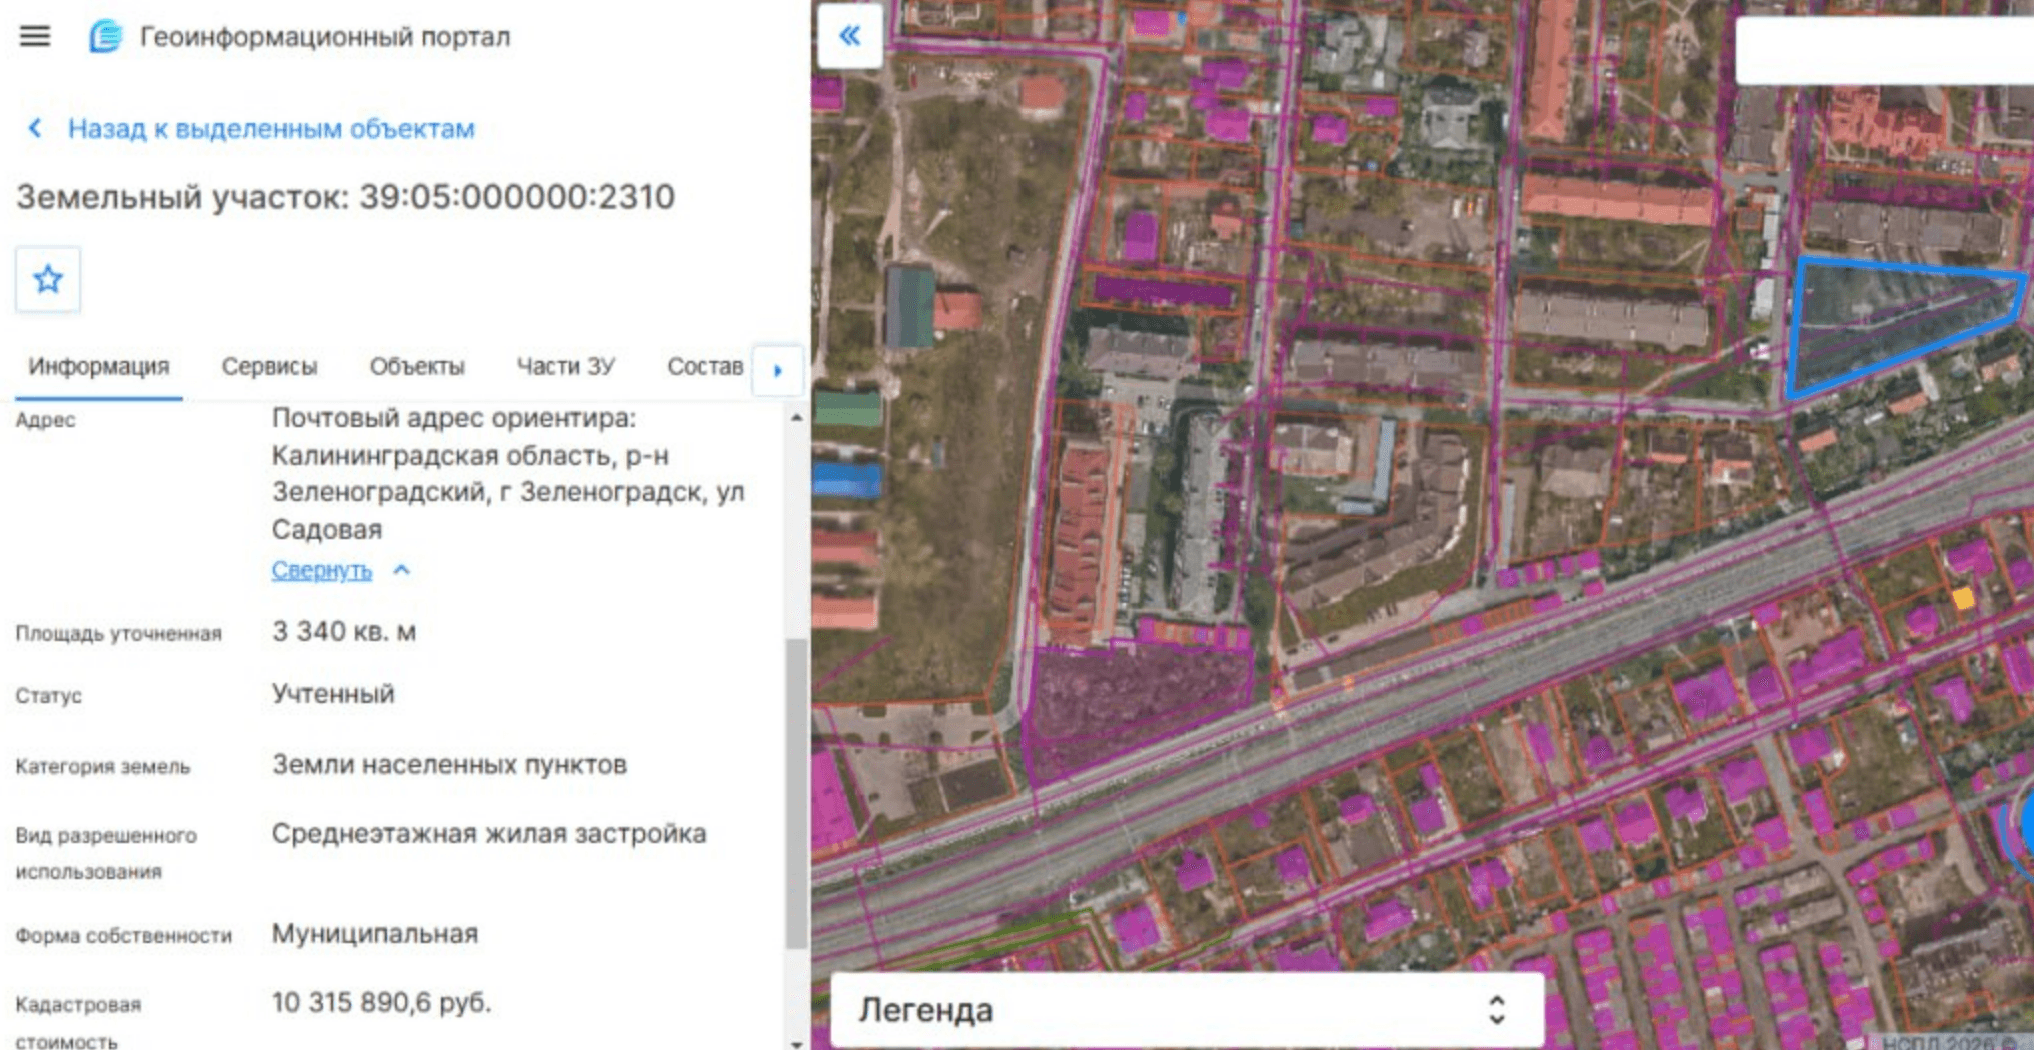Click the value Земли населенных пунктов

click(449, 765)
